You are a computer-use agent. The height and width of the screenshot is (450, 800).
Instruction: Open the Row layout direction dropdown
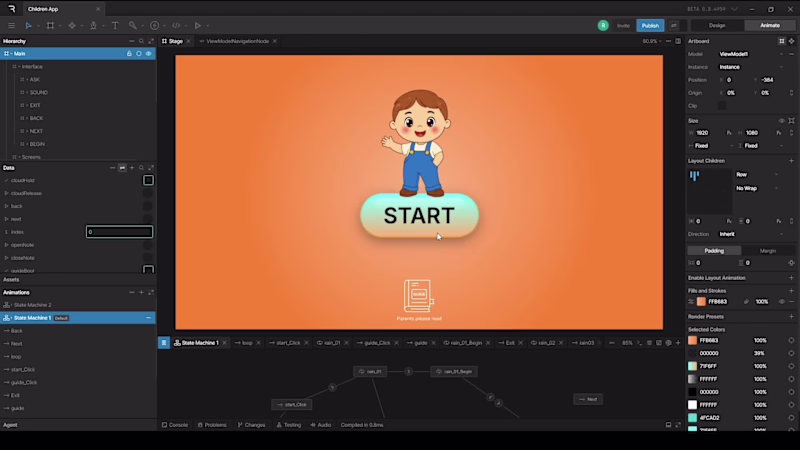pos(757,174)
